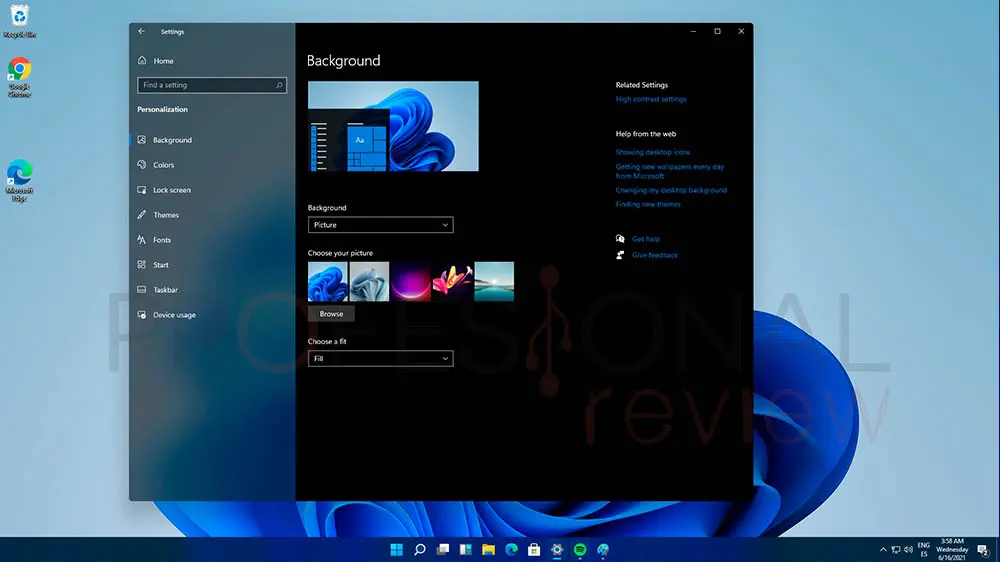Image resolution: width=1000 pixels, height=562 pixels.
Task: Open the Background type dropdown showing Picture
Action: (x=381, y=225)
